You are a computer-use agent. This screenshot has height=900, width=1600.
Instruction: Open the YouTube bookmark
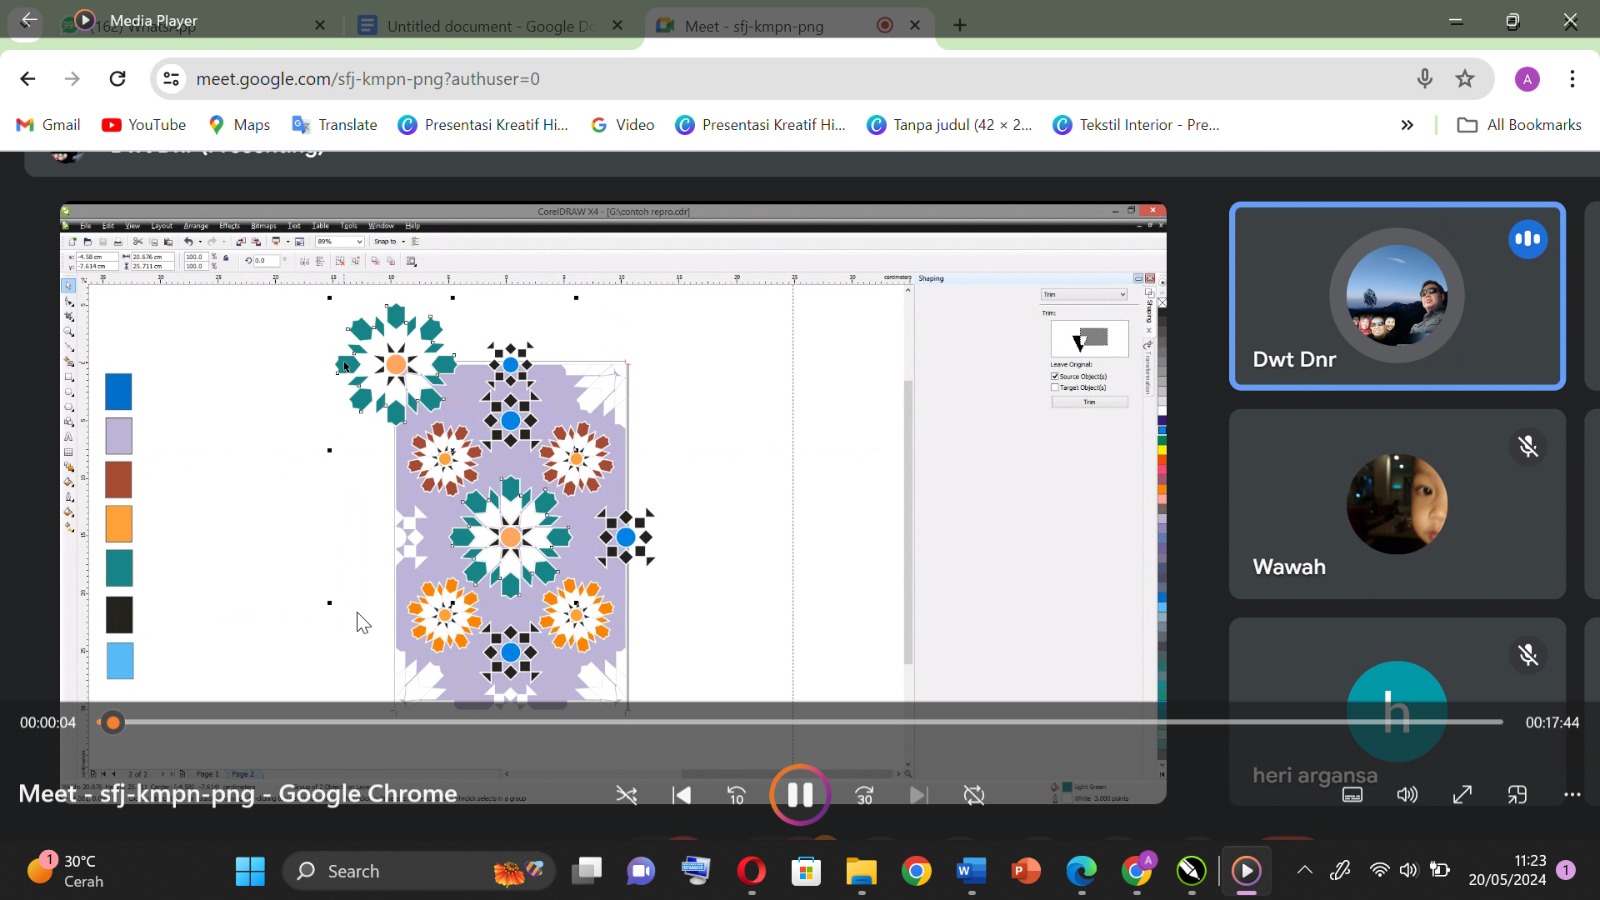tap(144, 125)
